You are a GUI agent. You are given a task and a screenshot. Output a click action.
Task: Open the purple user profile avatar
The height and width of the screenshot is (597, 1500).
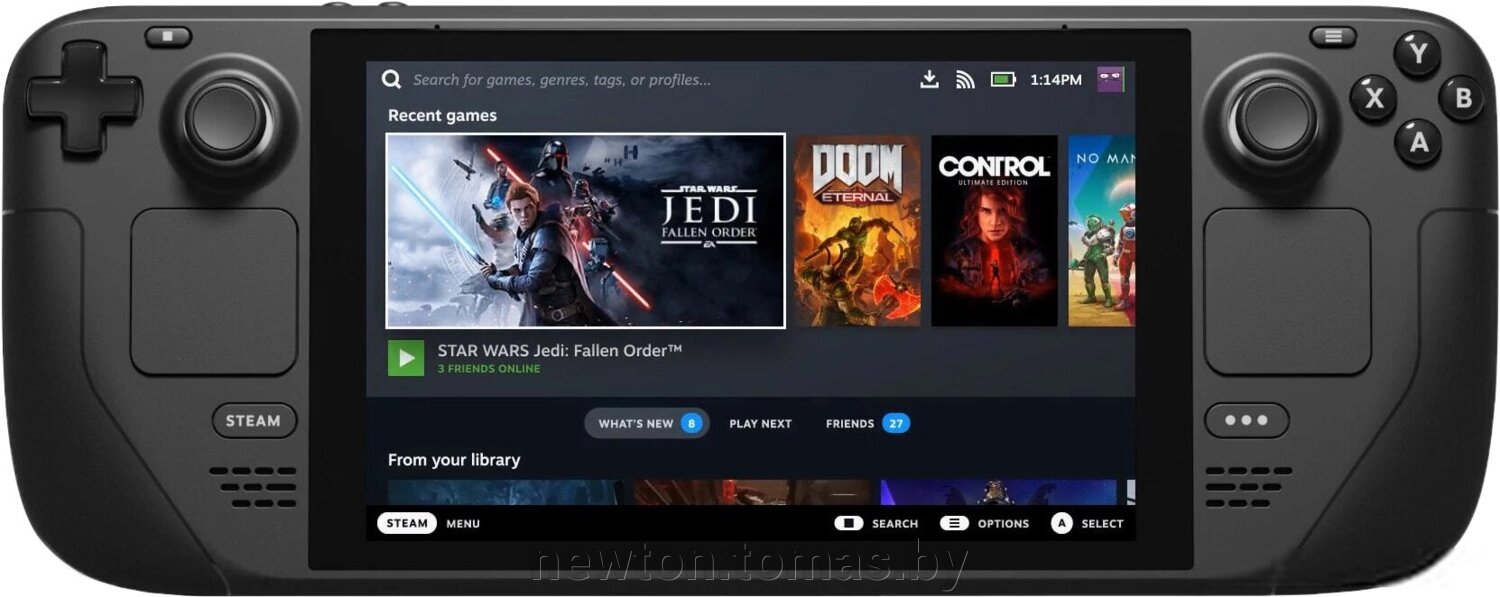coord(1110,80)
